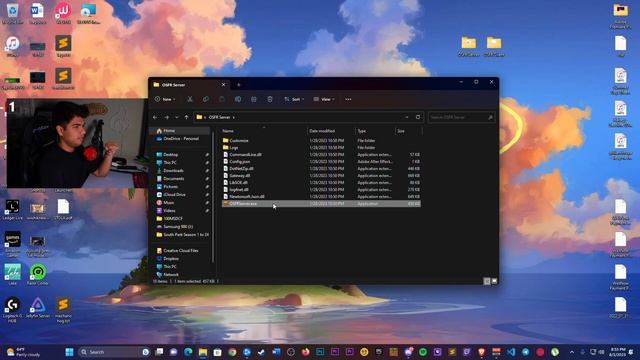
Task: Sort by the Name column header
Action: (264, 131)
